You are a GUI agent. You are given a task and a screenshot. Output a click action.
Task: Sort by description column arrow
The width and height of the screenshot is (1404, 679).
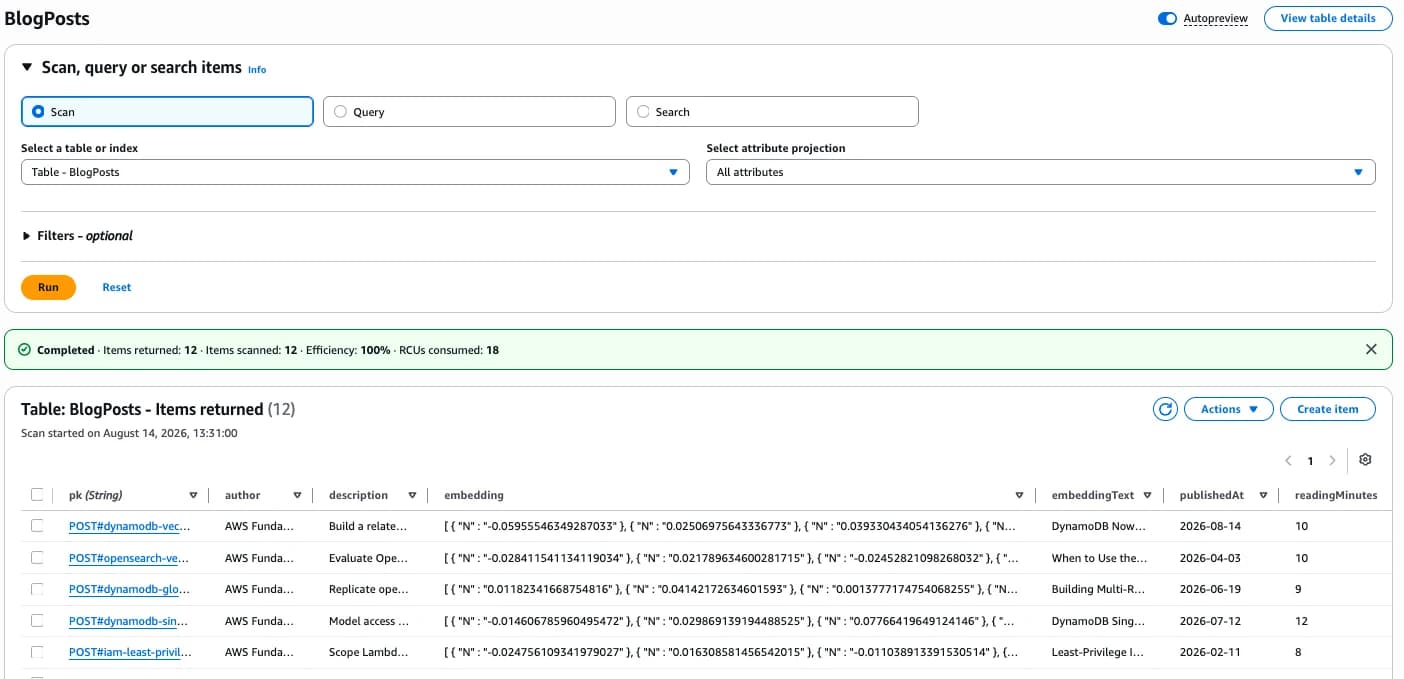coord(412,495)
